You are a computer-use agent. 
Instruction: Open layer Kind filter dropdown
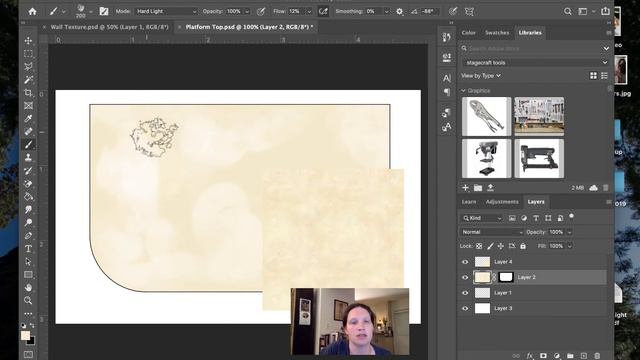(x=482, y=218)
